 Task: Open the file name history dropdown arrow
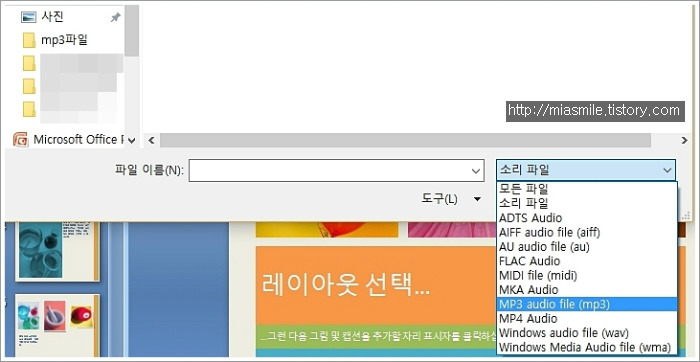[x=475, y=171]
